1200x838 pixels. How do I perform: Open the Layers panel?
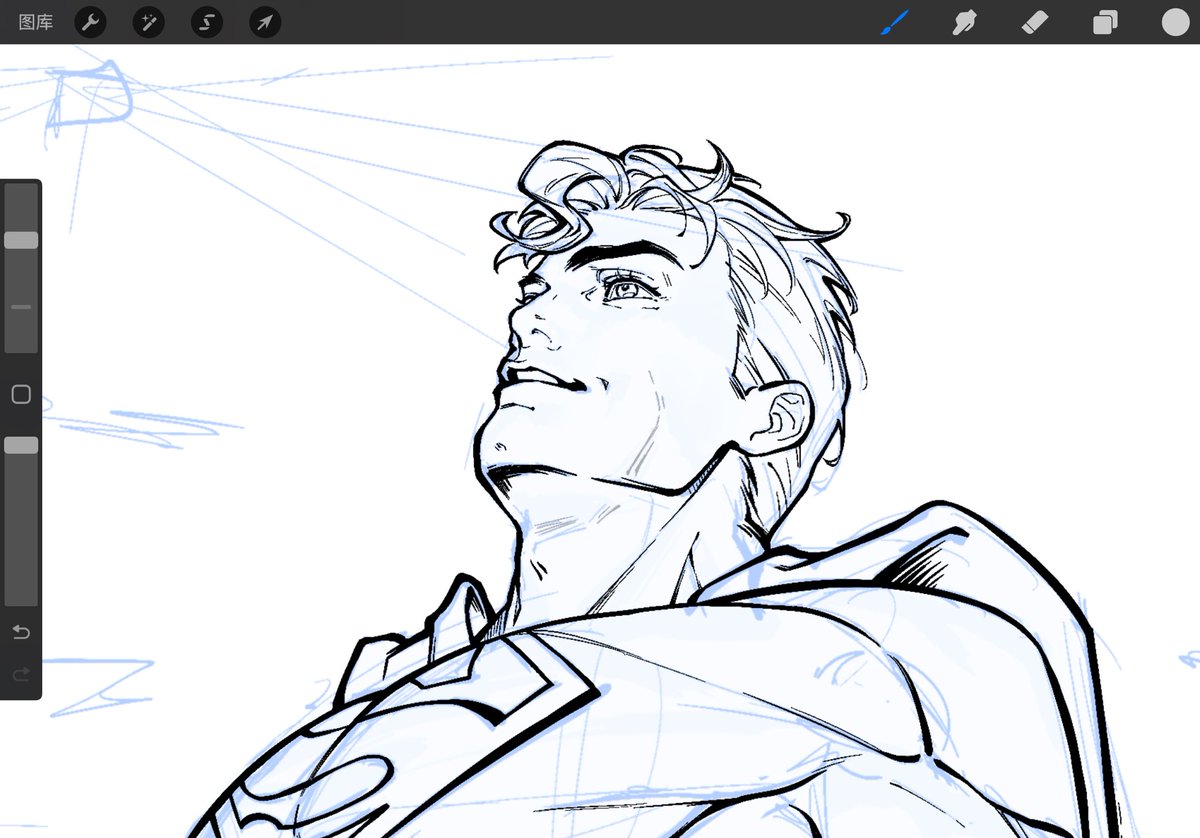1105,22
